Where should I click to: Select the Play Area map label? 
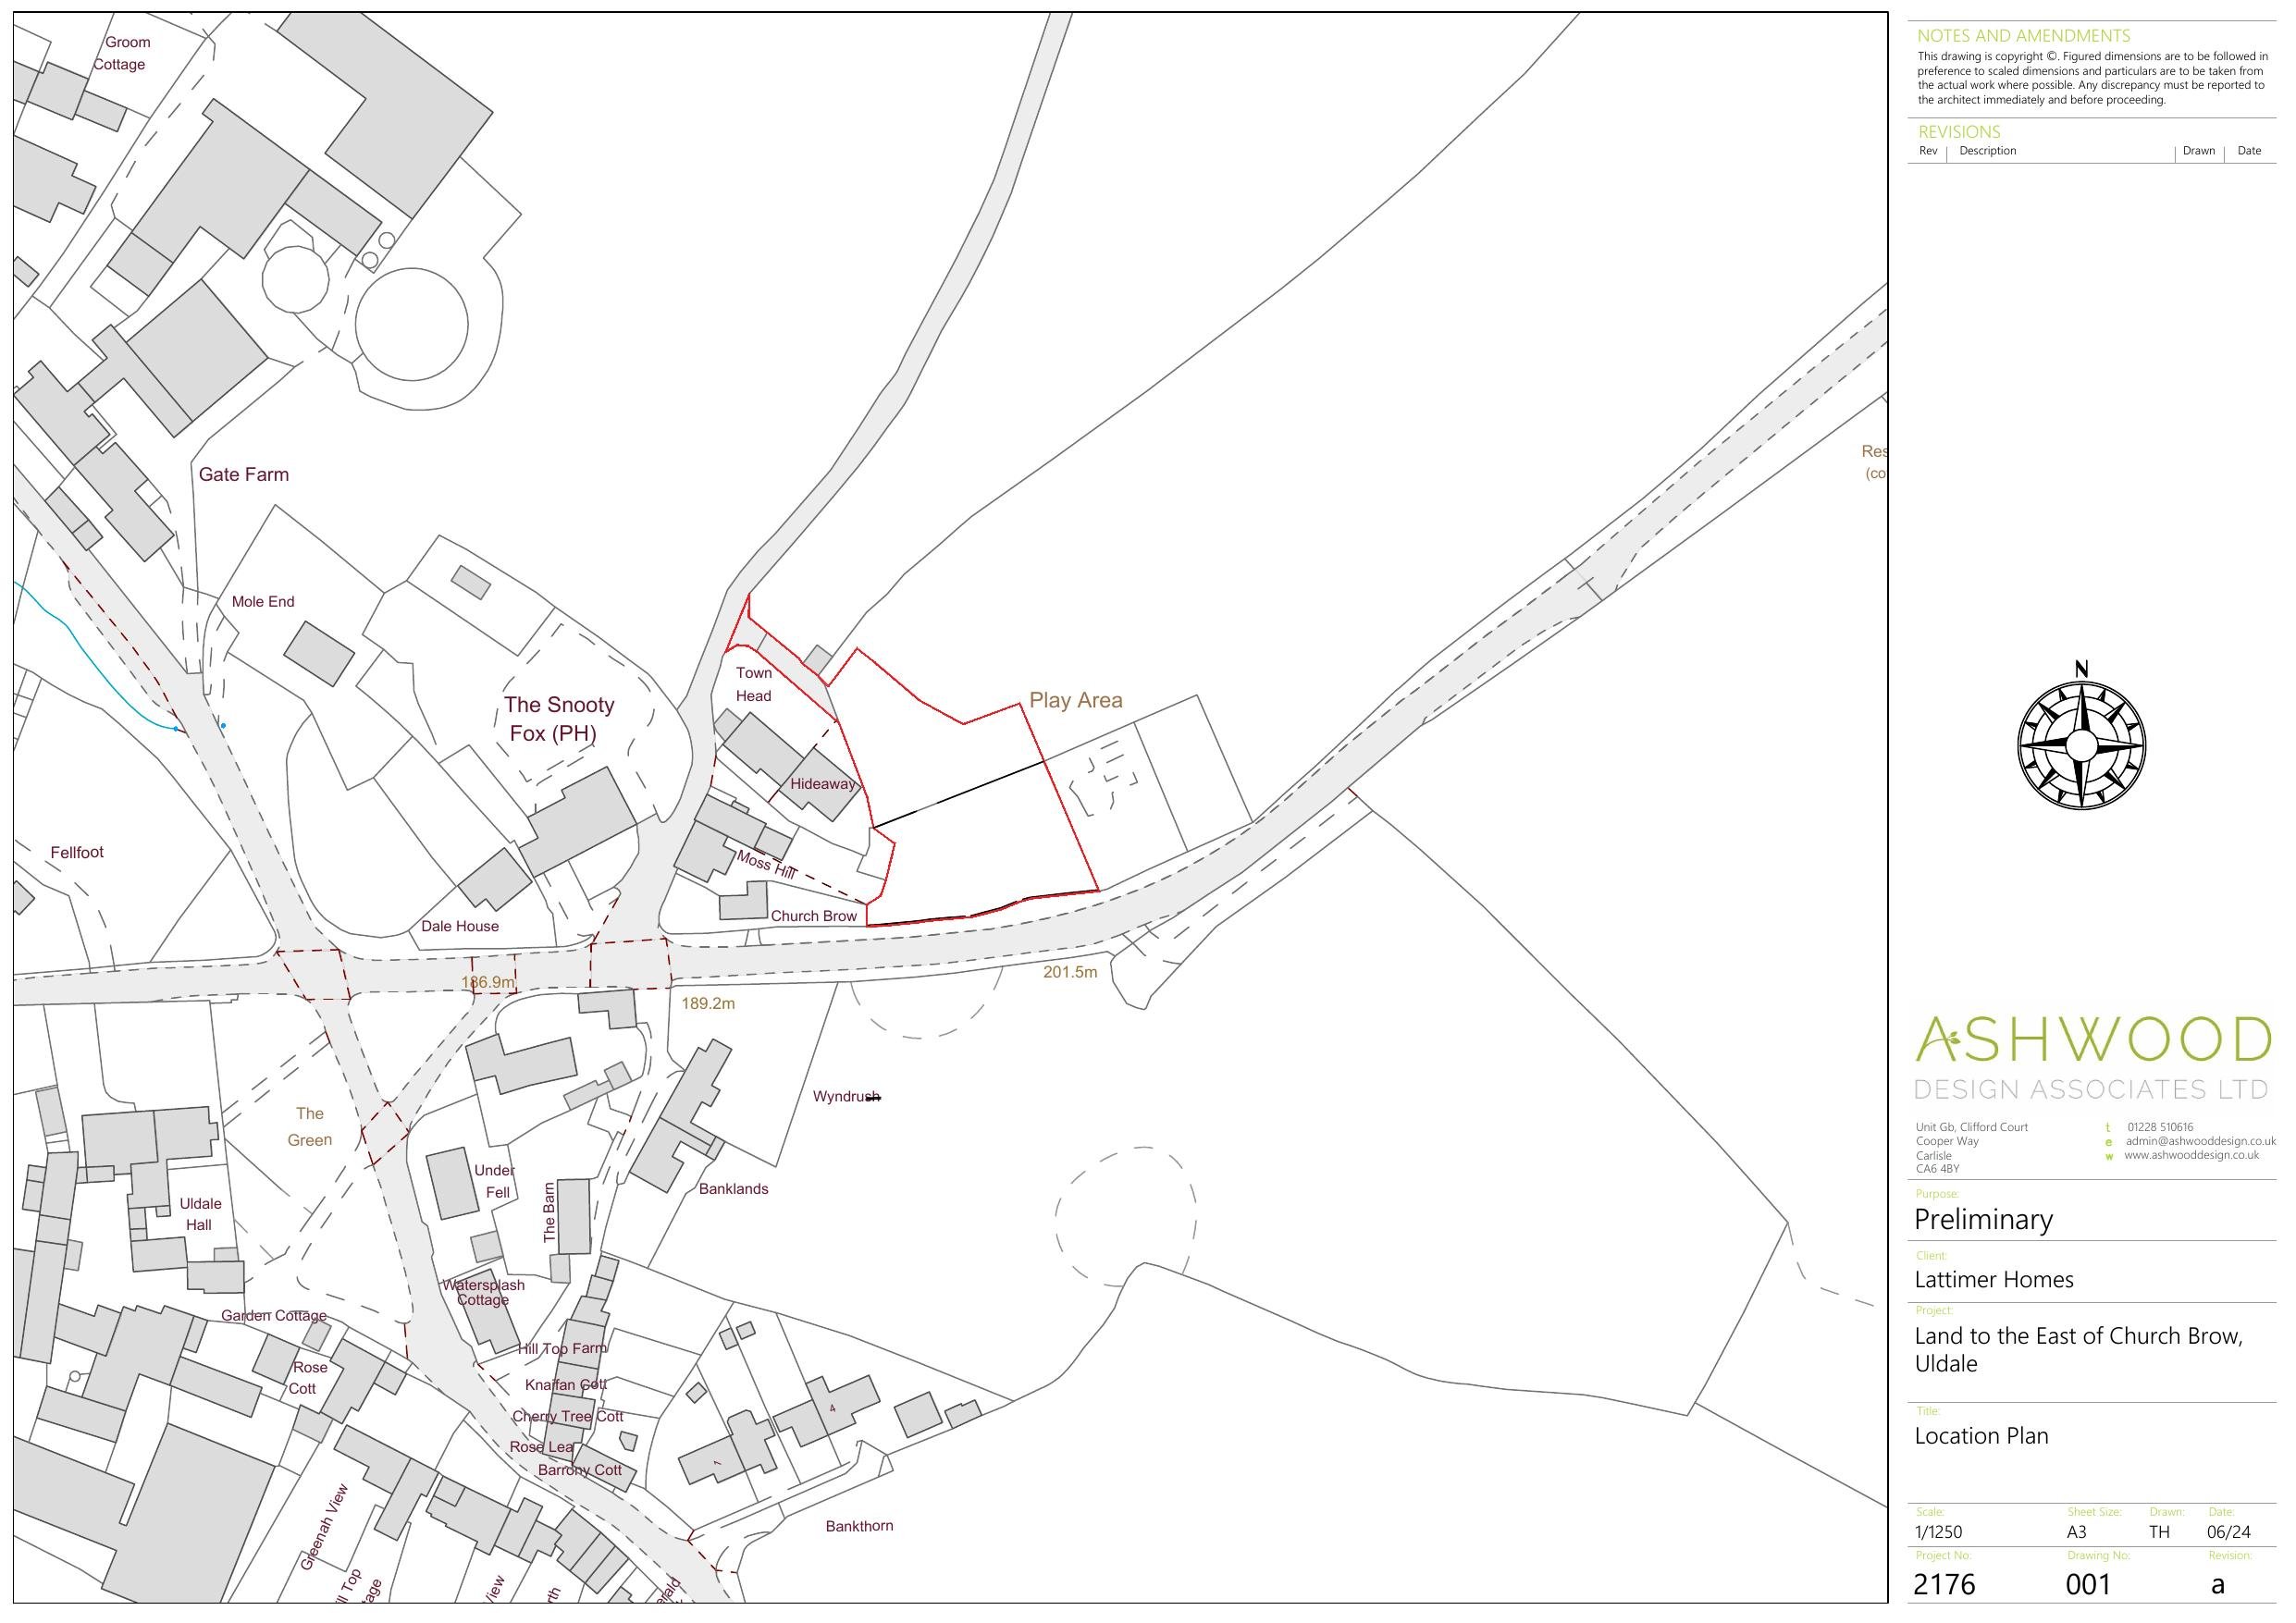click(x=1075, y=701)
